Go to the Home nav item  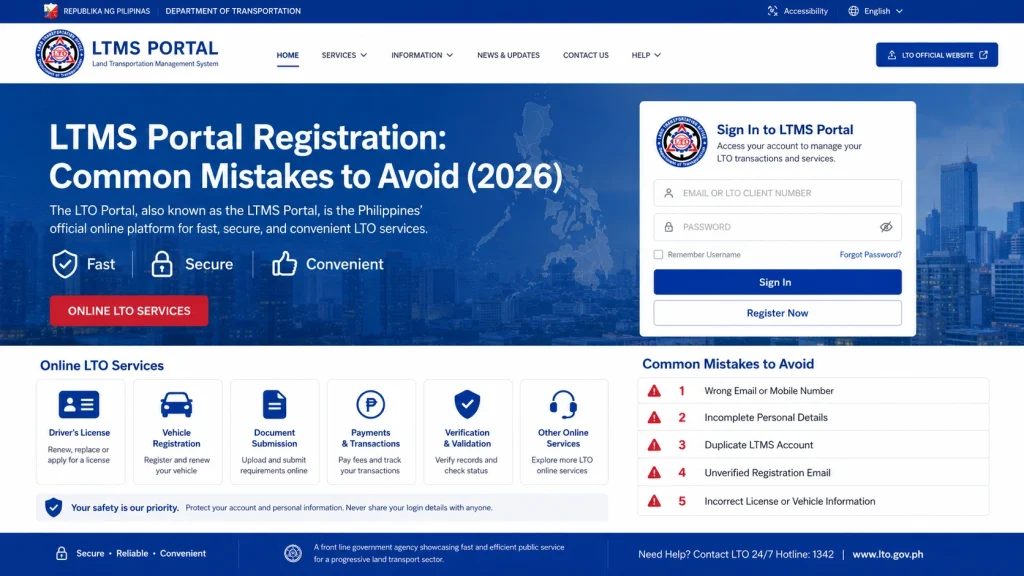coord(287,56)
